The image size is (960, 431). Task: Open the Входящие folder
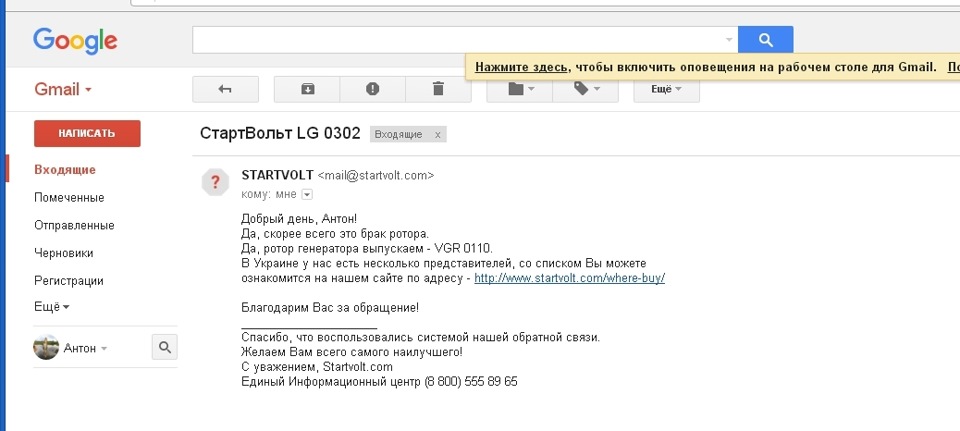(x=65, y=170)
